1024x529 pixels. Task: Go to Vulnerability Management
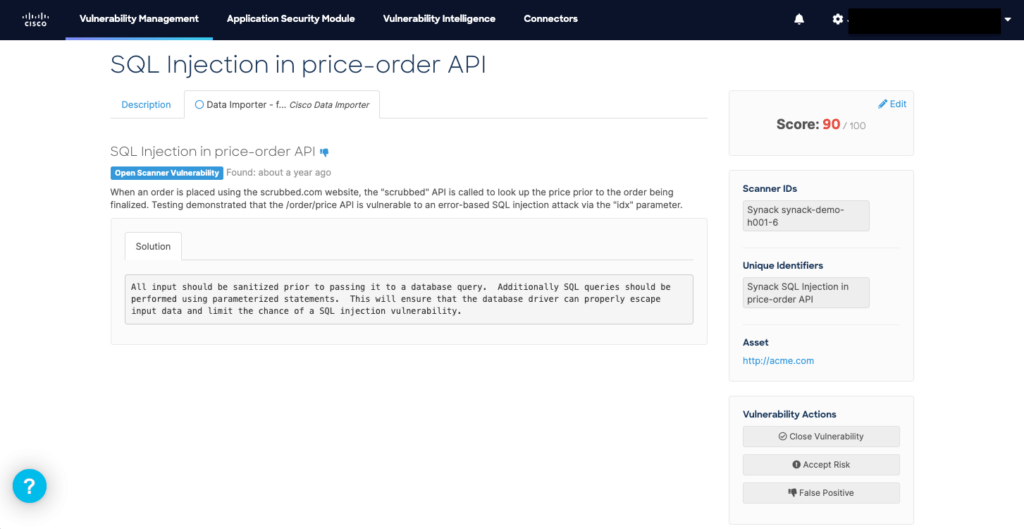139,19
